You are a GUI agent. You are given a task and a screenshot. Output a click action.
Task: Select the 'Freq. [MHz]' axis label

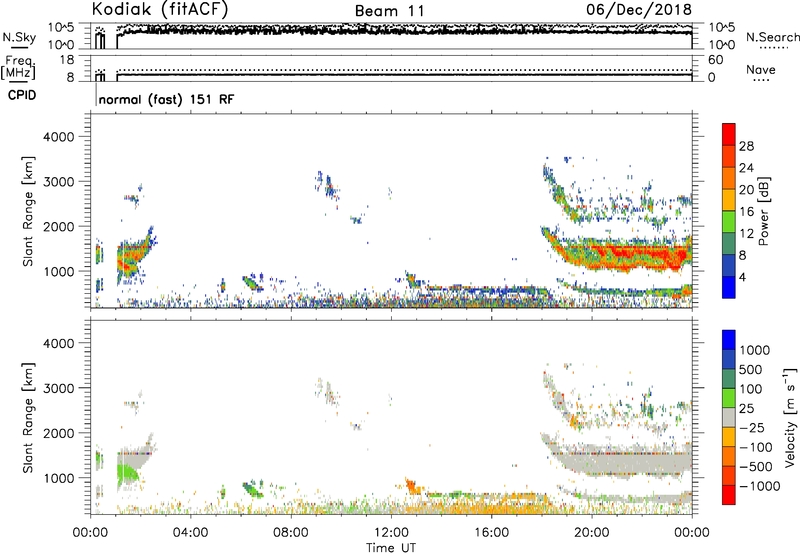tap(18, 67)
